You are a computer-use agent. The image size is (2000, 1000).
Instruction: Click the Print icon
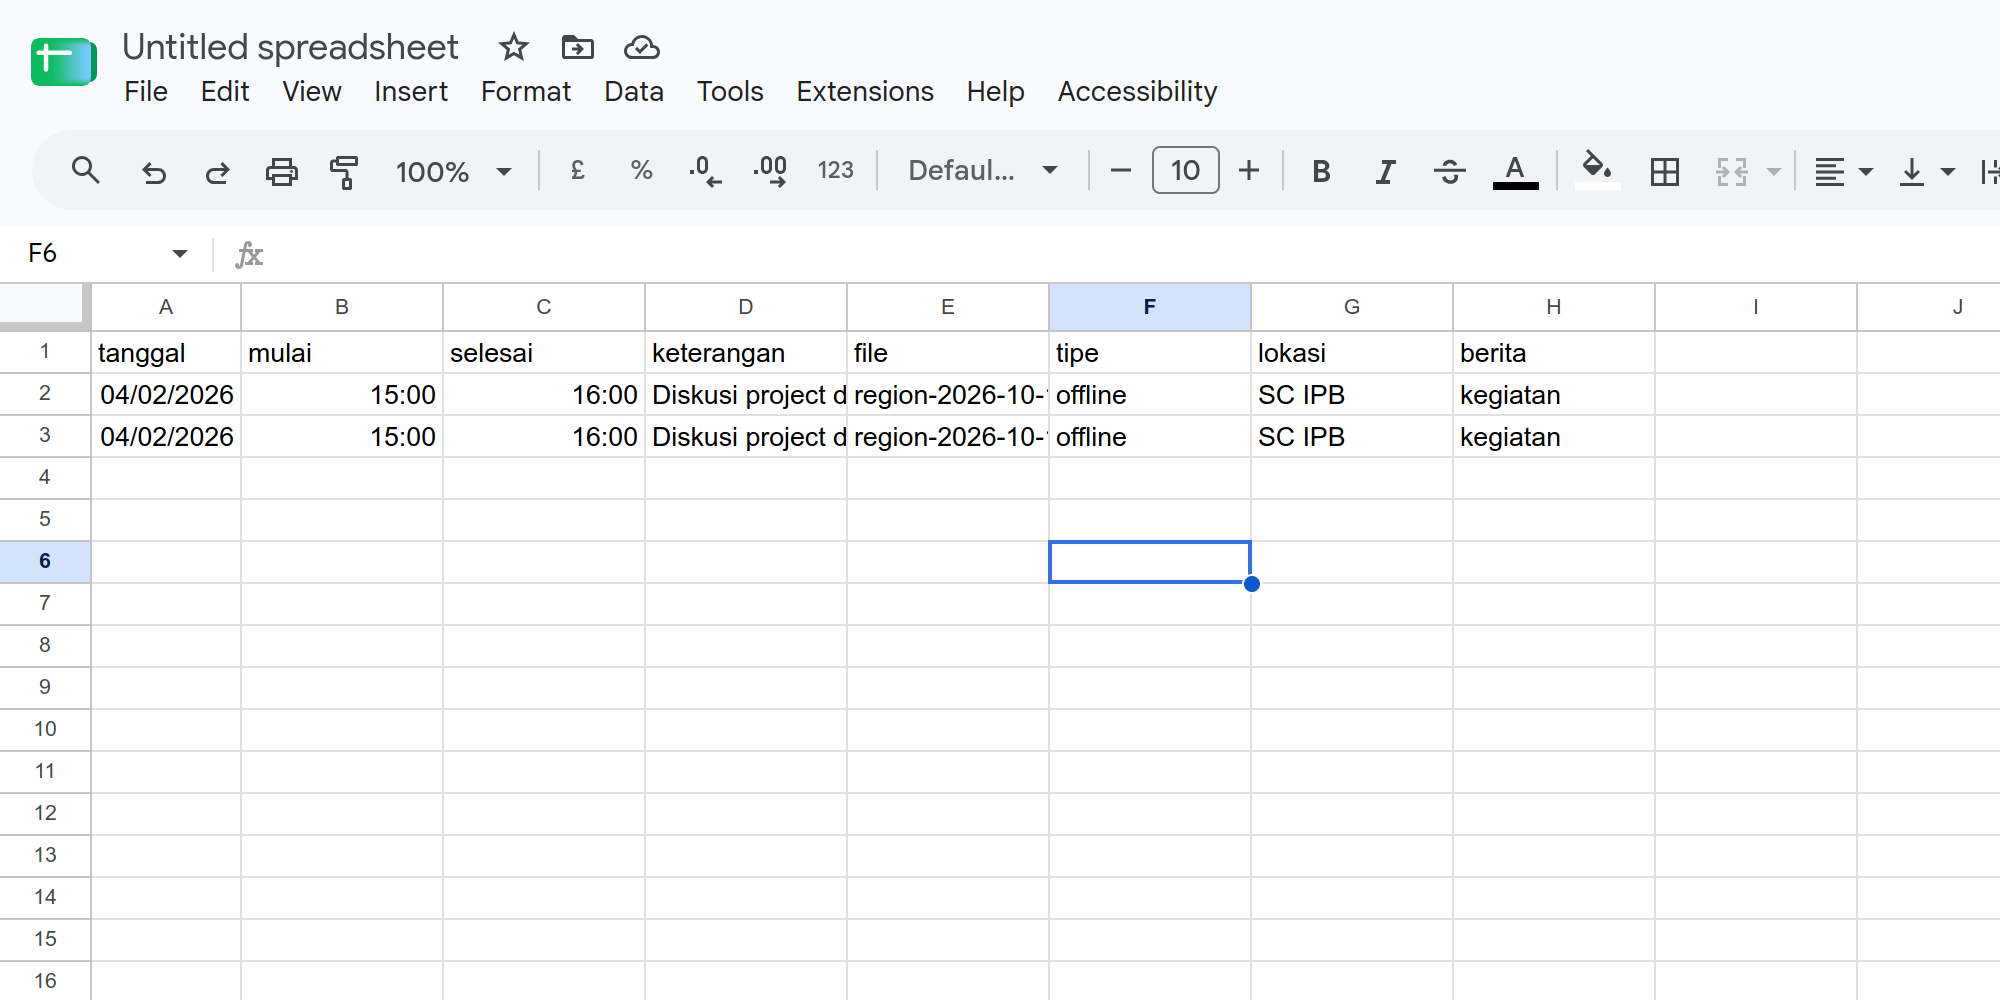[281, 172]
